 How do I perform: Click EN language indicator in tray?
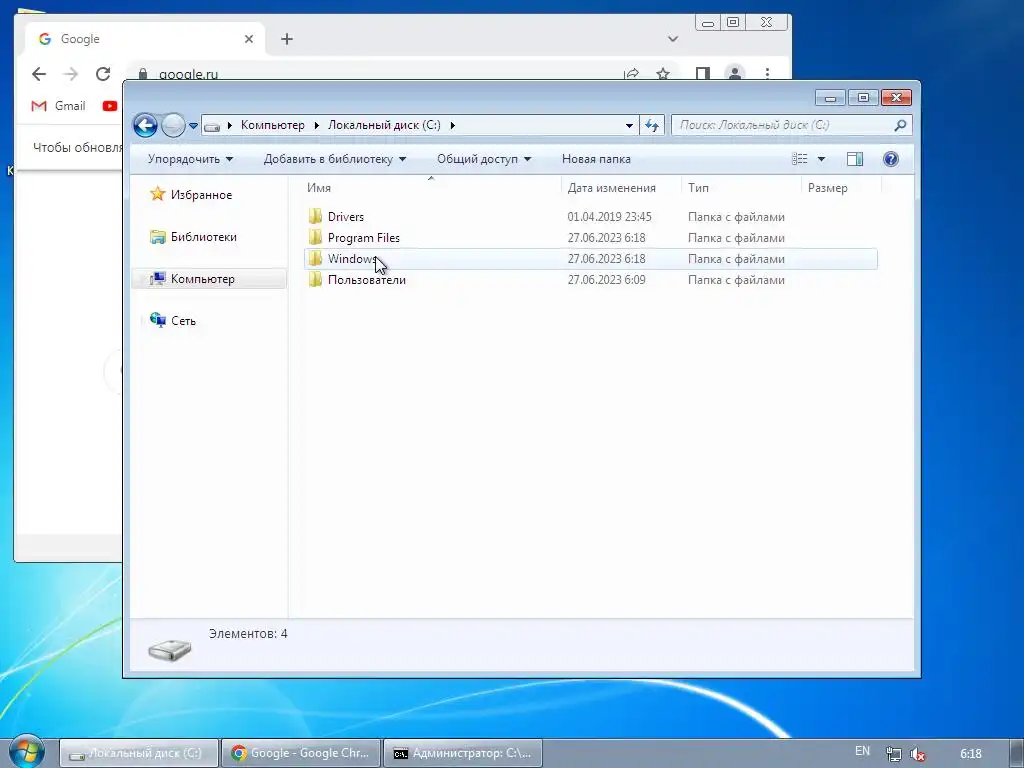coord(862,751)
